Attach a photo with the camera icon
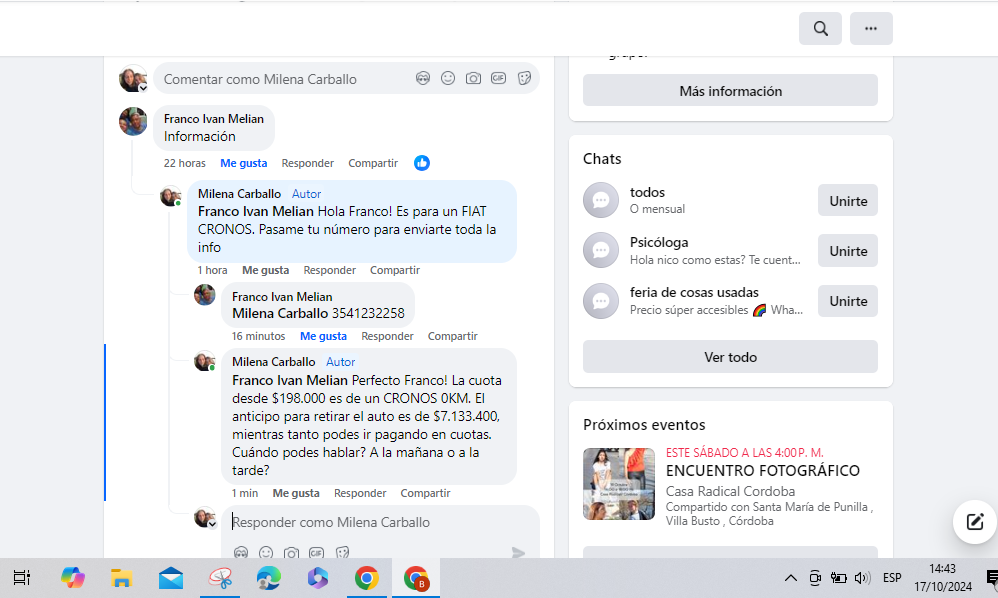 473,79
